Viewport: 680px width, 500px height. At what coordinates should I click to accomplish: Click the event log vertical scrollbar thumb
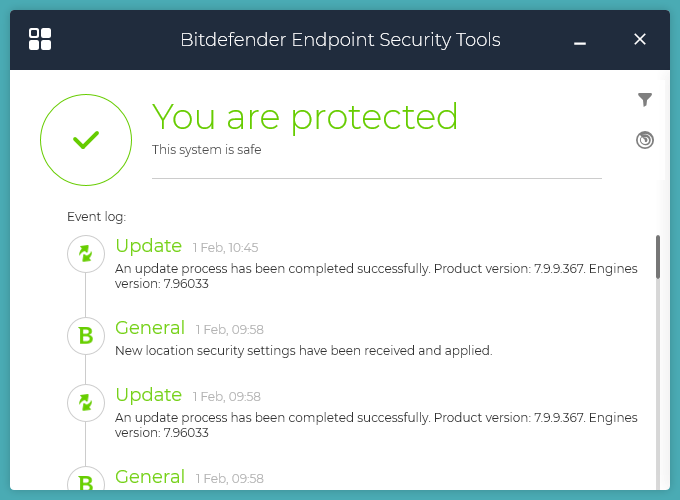click(657, 257)
